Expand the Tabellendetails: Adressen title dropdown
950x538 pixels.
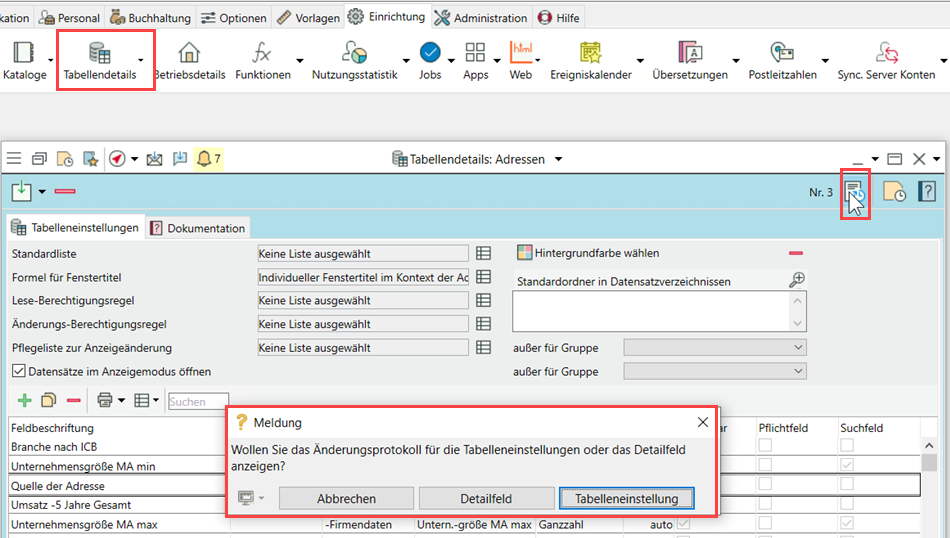coord(558,159)
